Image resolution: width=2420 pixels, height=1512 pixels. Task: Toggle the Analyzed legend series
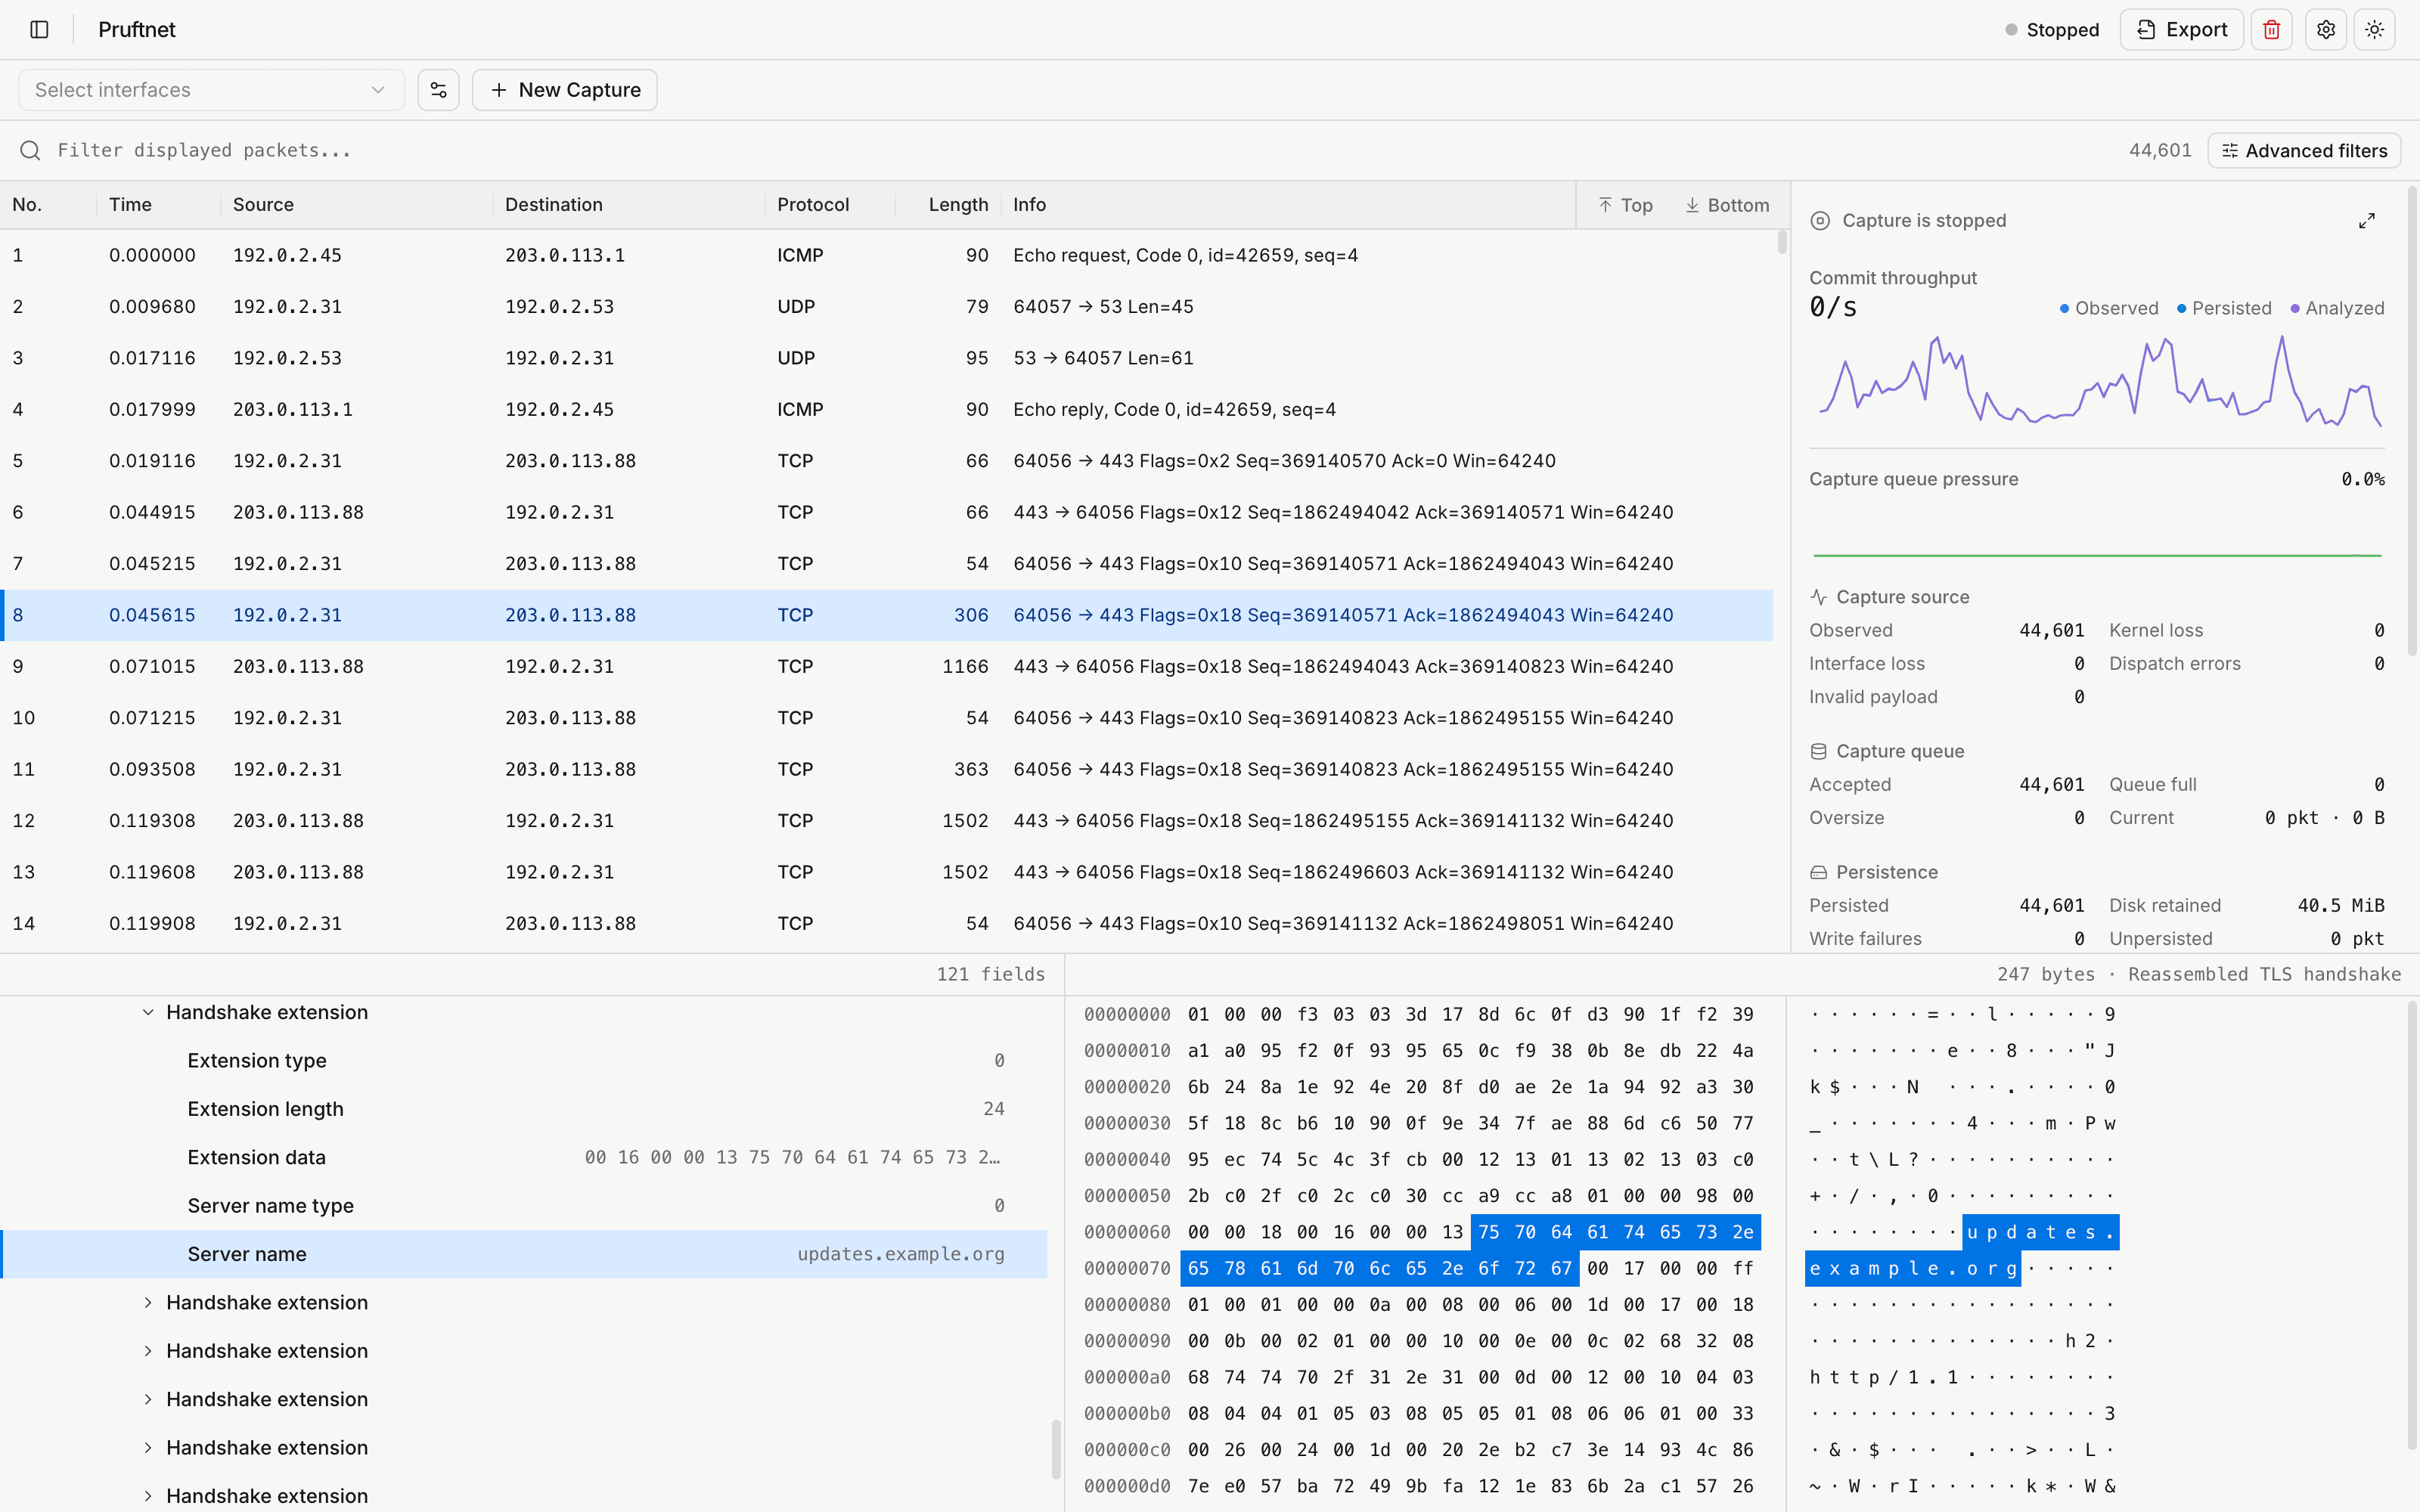[2337, 308]
